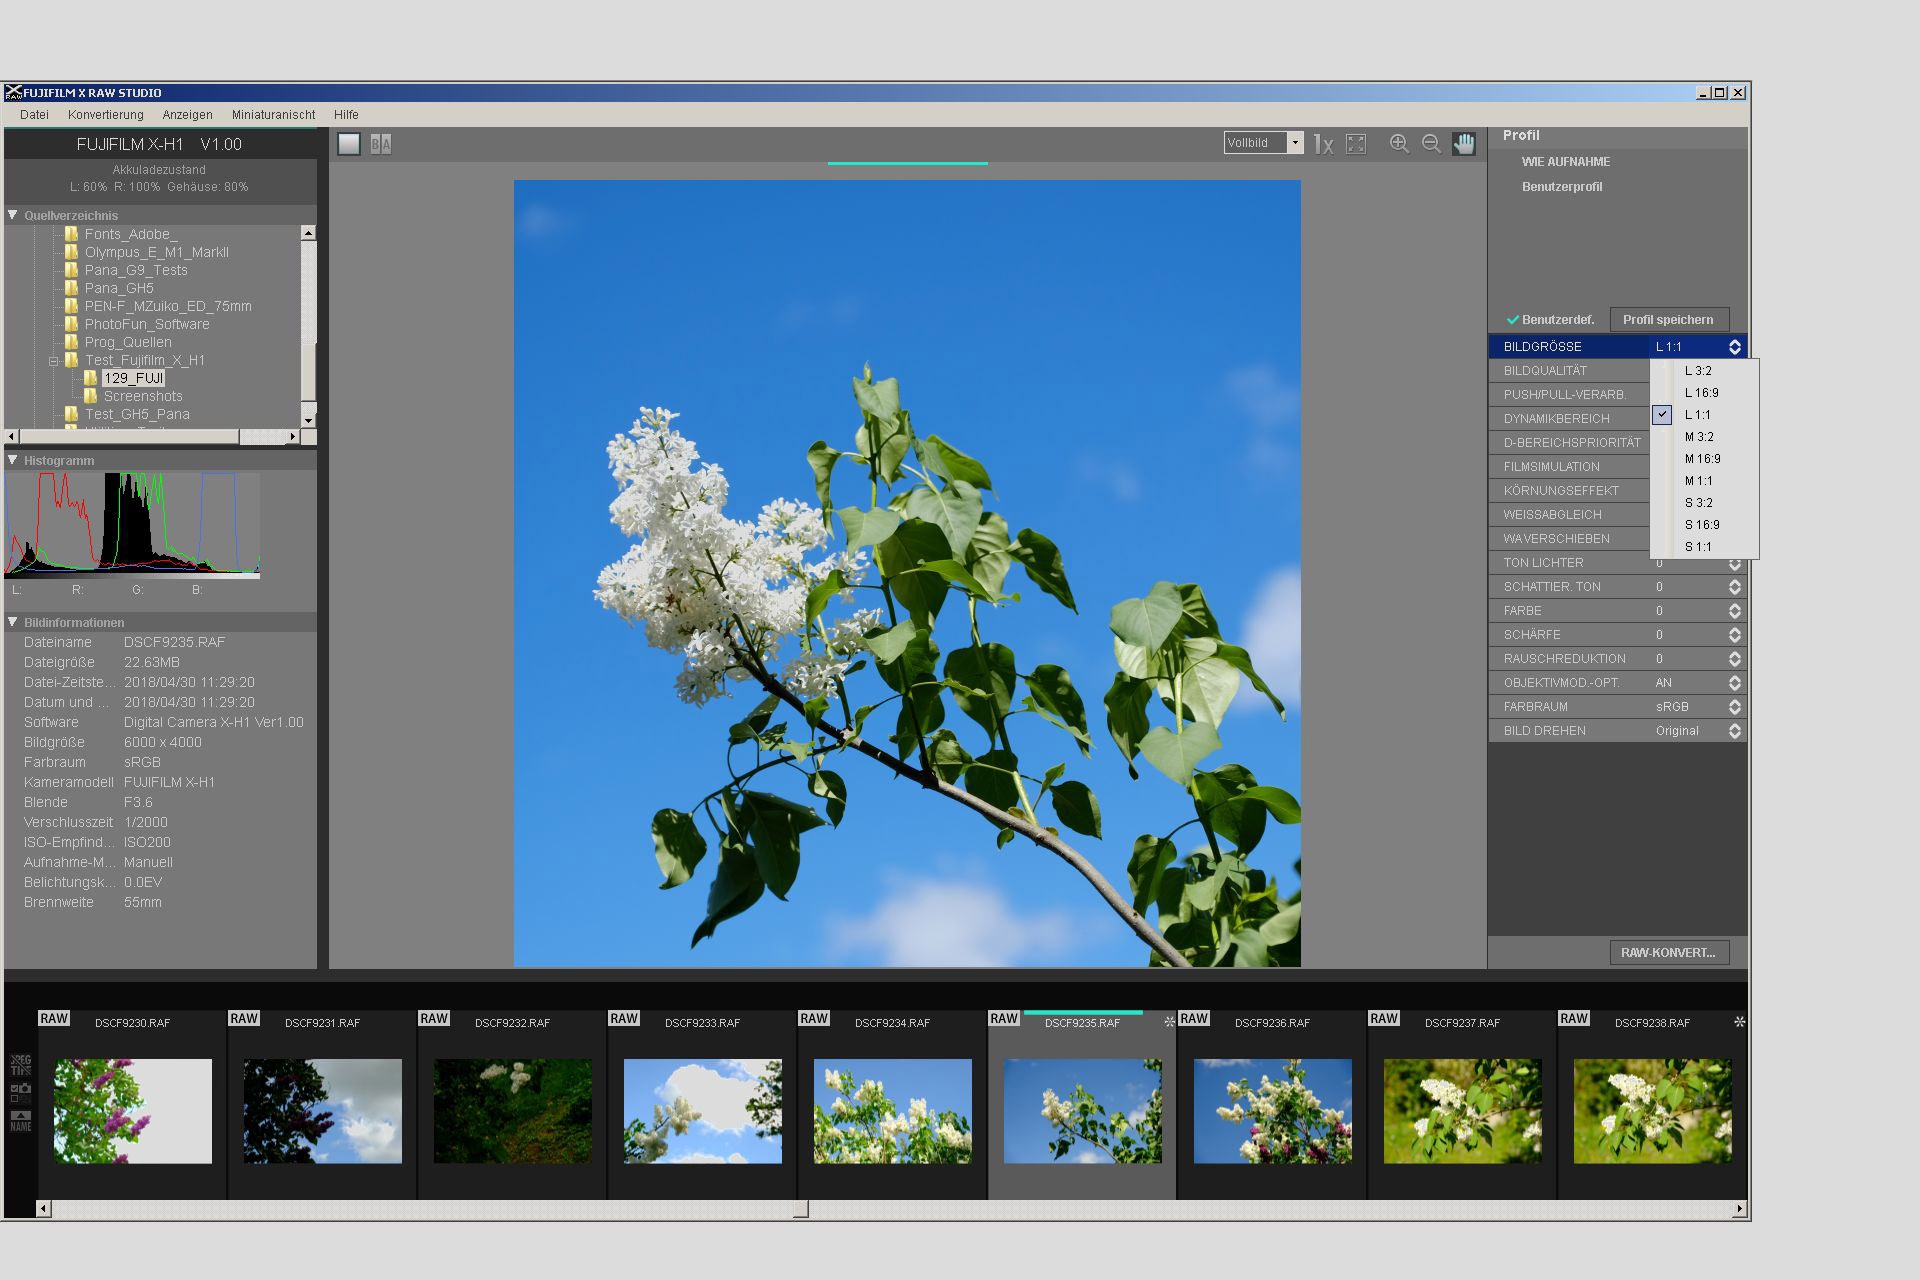
Task: Toggle the before/after comparison view icon
Action: pos(381,144)
